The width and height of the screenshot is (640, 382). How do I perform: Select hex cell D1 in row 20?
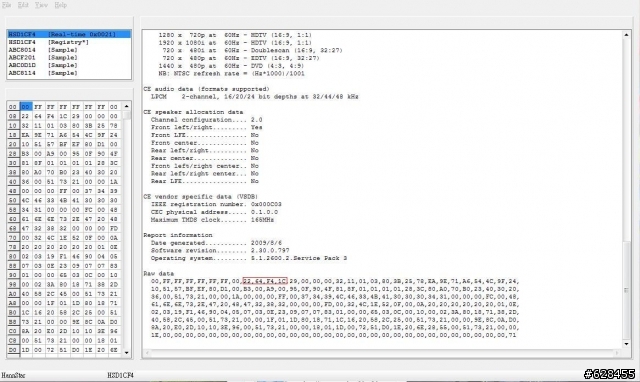click(101, 144)
